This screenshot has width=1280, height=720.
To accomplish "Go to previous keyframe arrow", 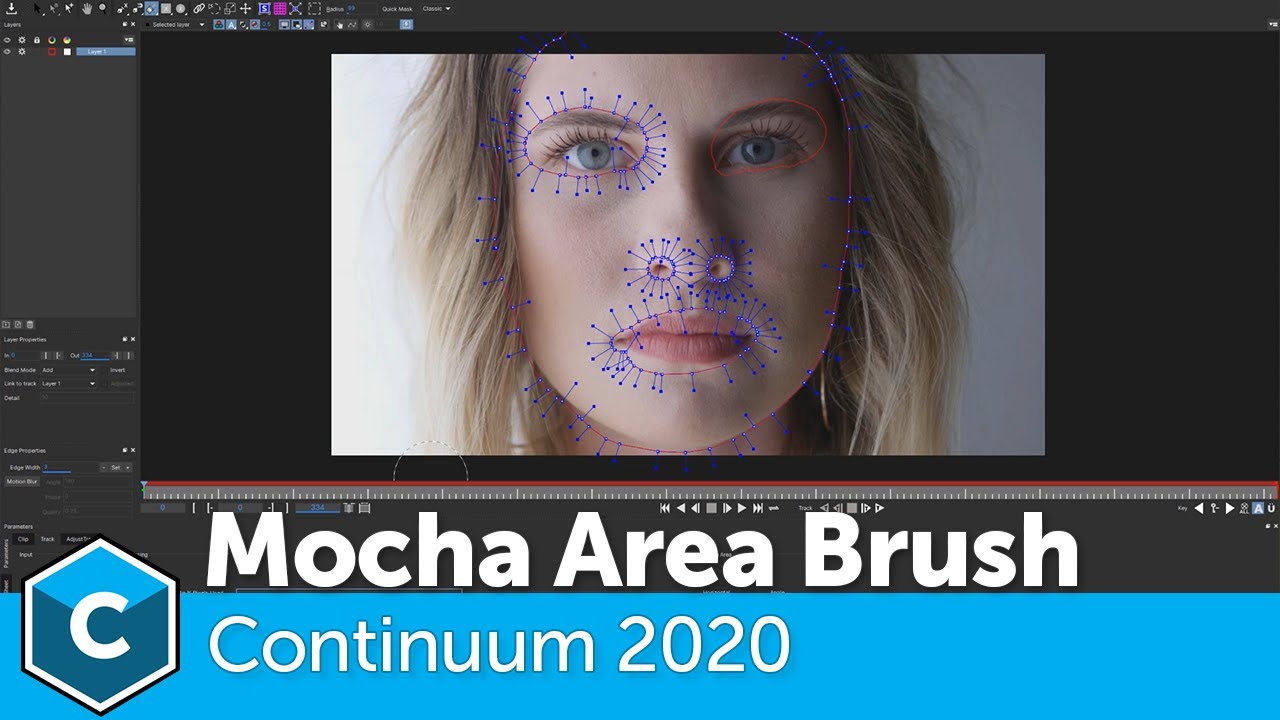I will click(1198, 508).
